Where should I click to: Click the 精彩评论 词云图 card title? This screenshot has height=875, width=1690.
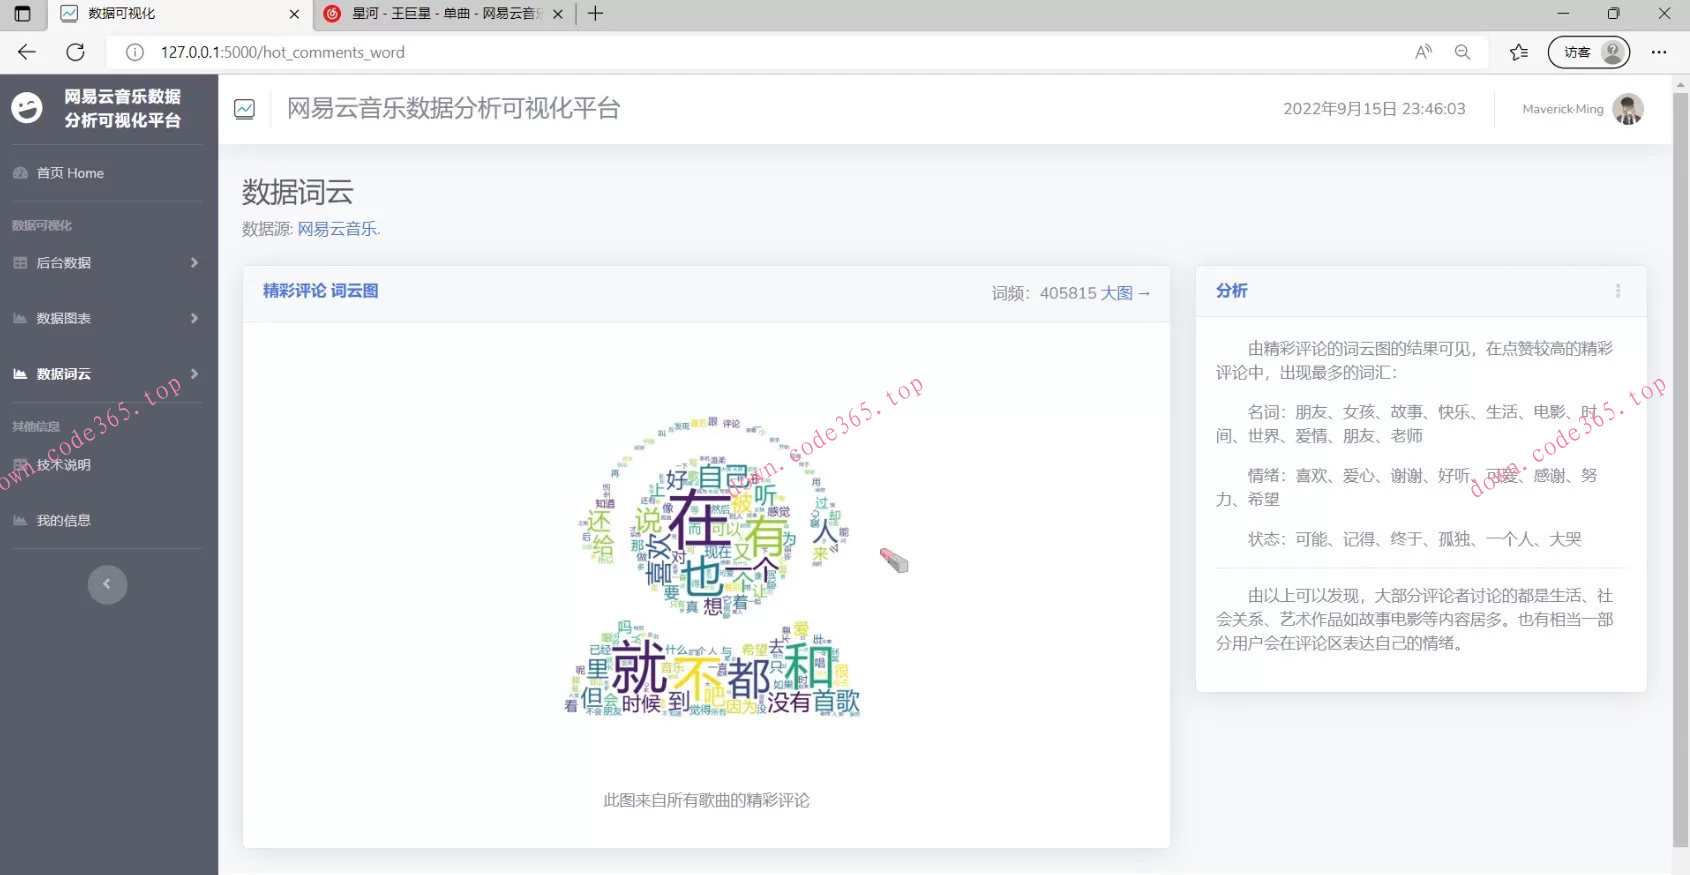coord(320,291)
